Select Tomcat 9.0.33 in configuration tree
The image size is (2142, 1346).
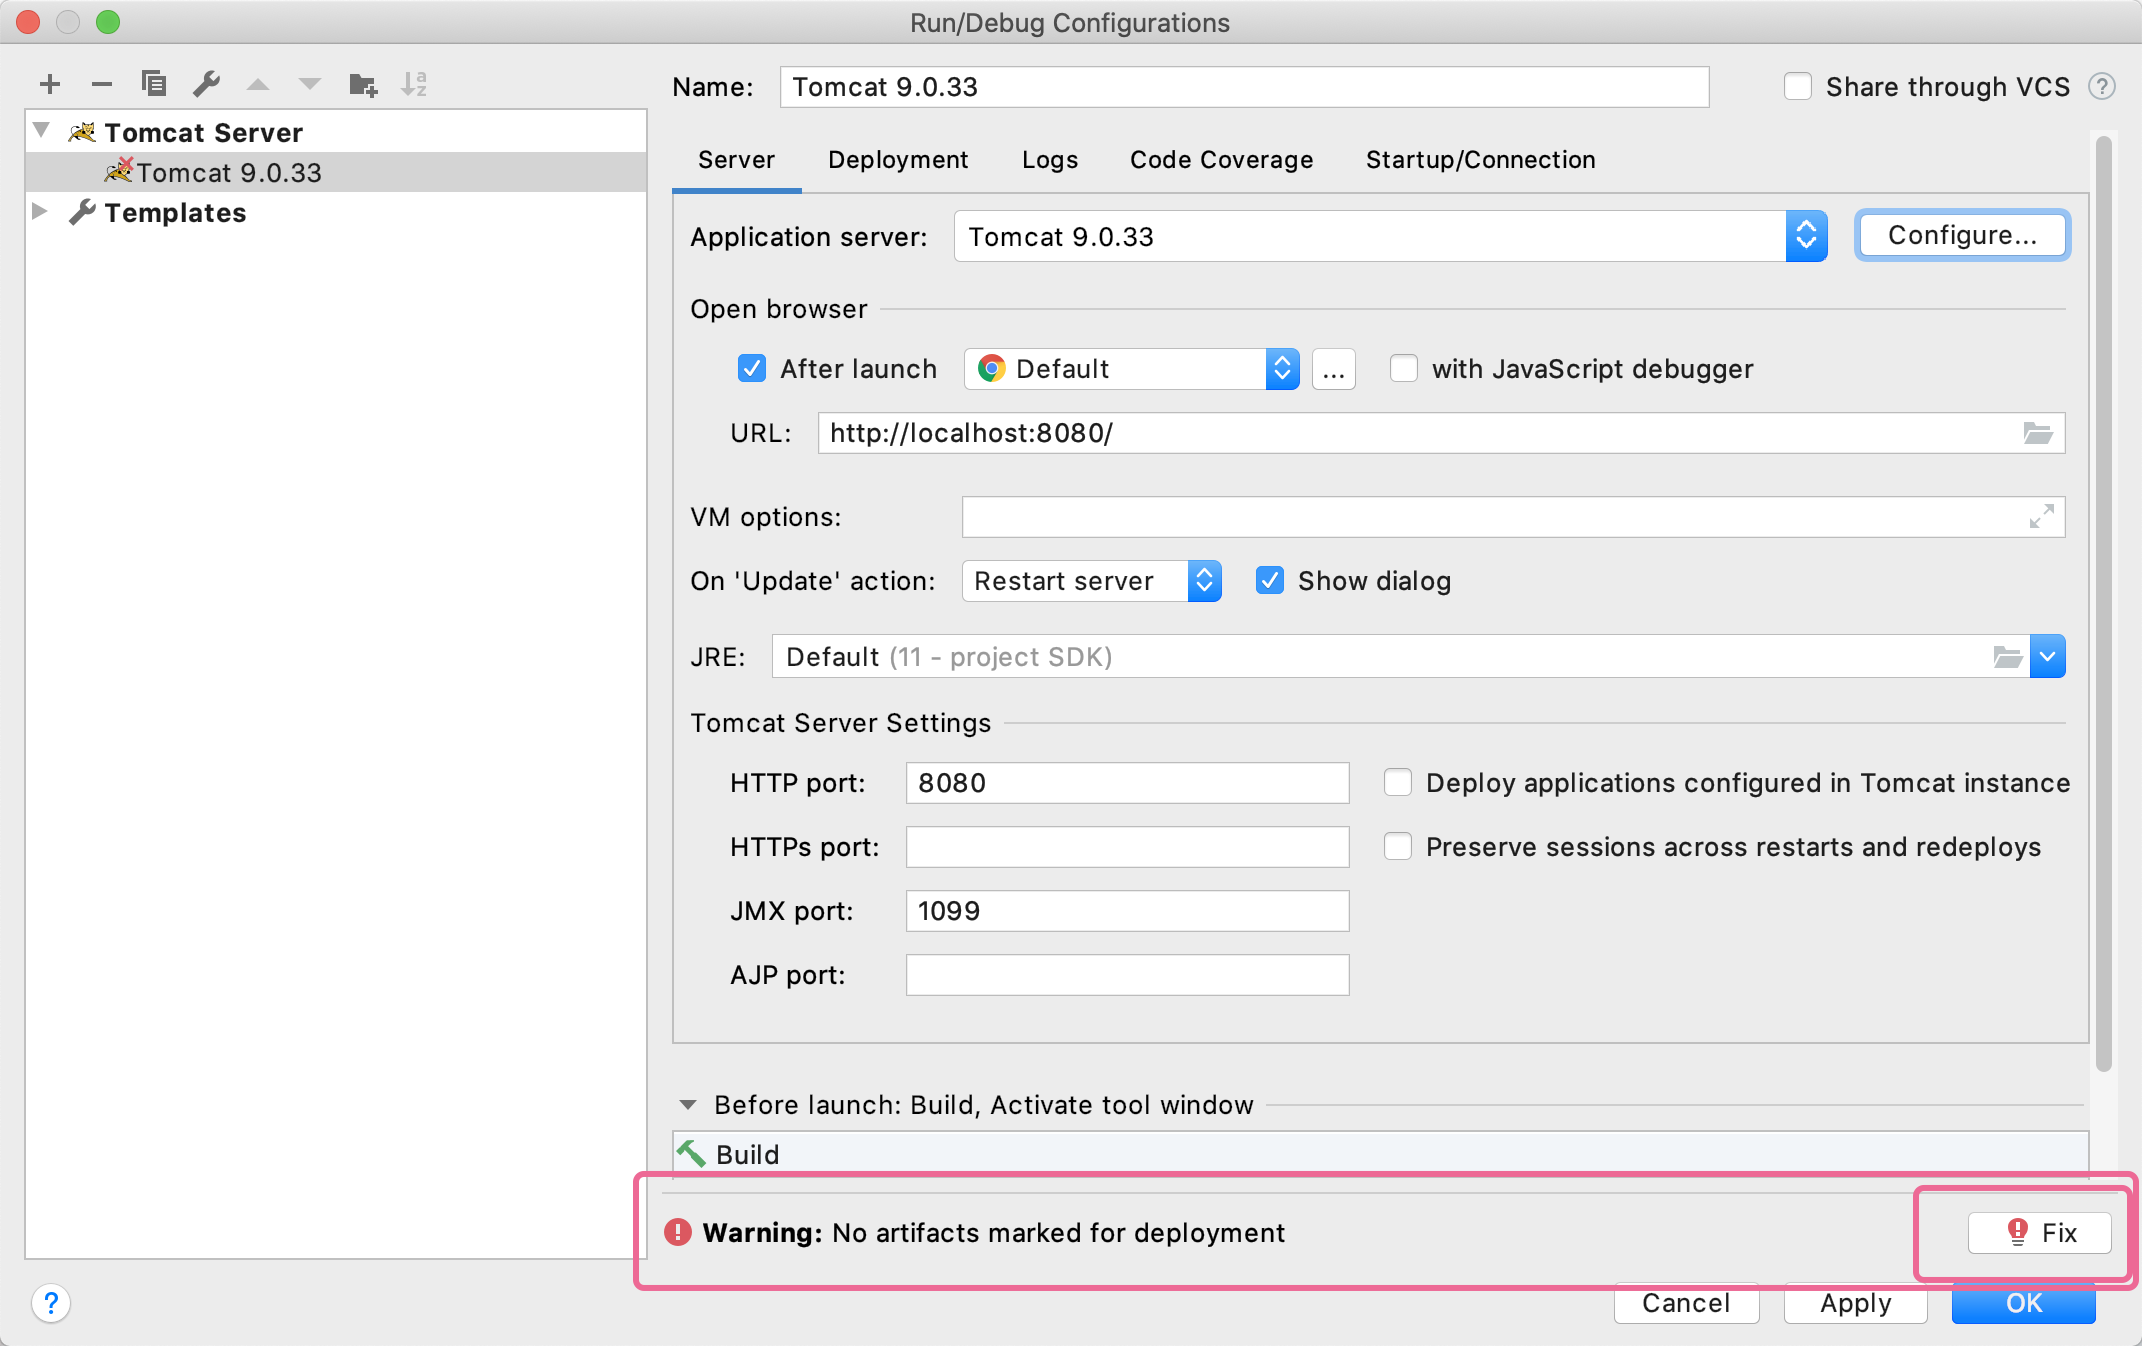(x=336, y=172)
